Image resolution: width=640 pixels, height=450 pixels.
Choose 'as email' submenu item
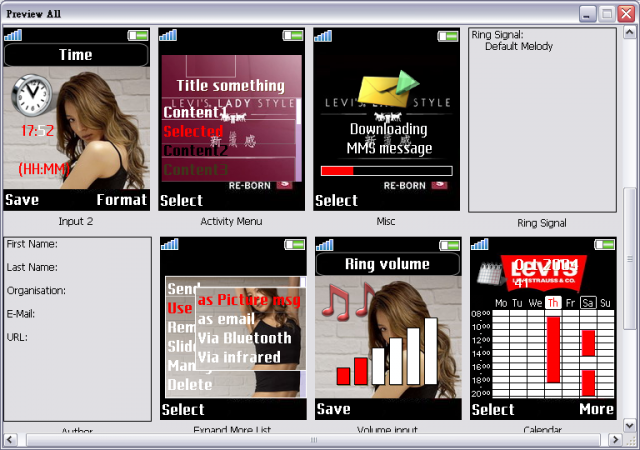(226, 319)
